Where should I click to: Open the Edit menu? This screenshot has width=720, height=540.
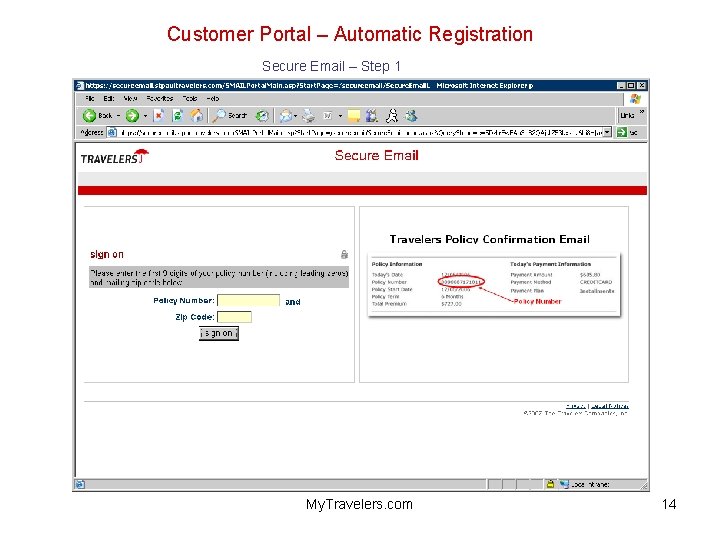click(x=109, y=98)
